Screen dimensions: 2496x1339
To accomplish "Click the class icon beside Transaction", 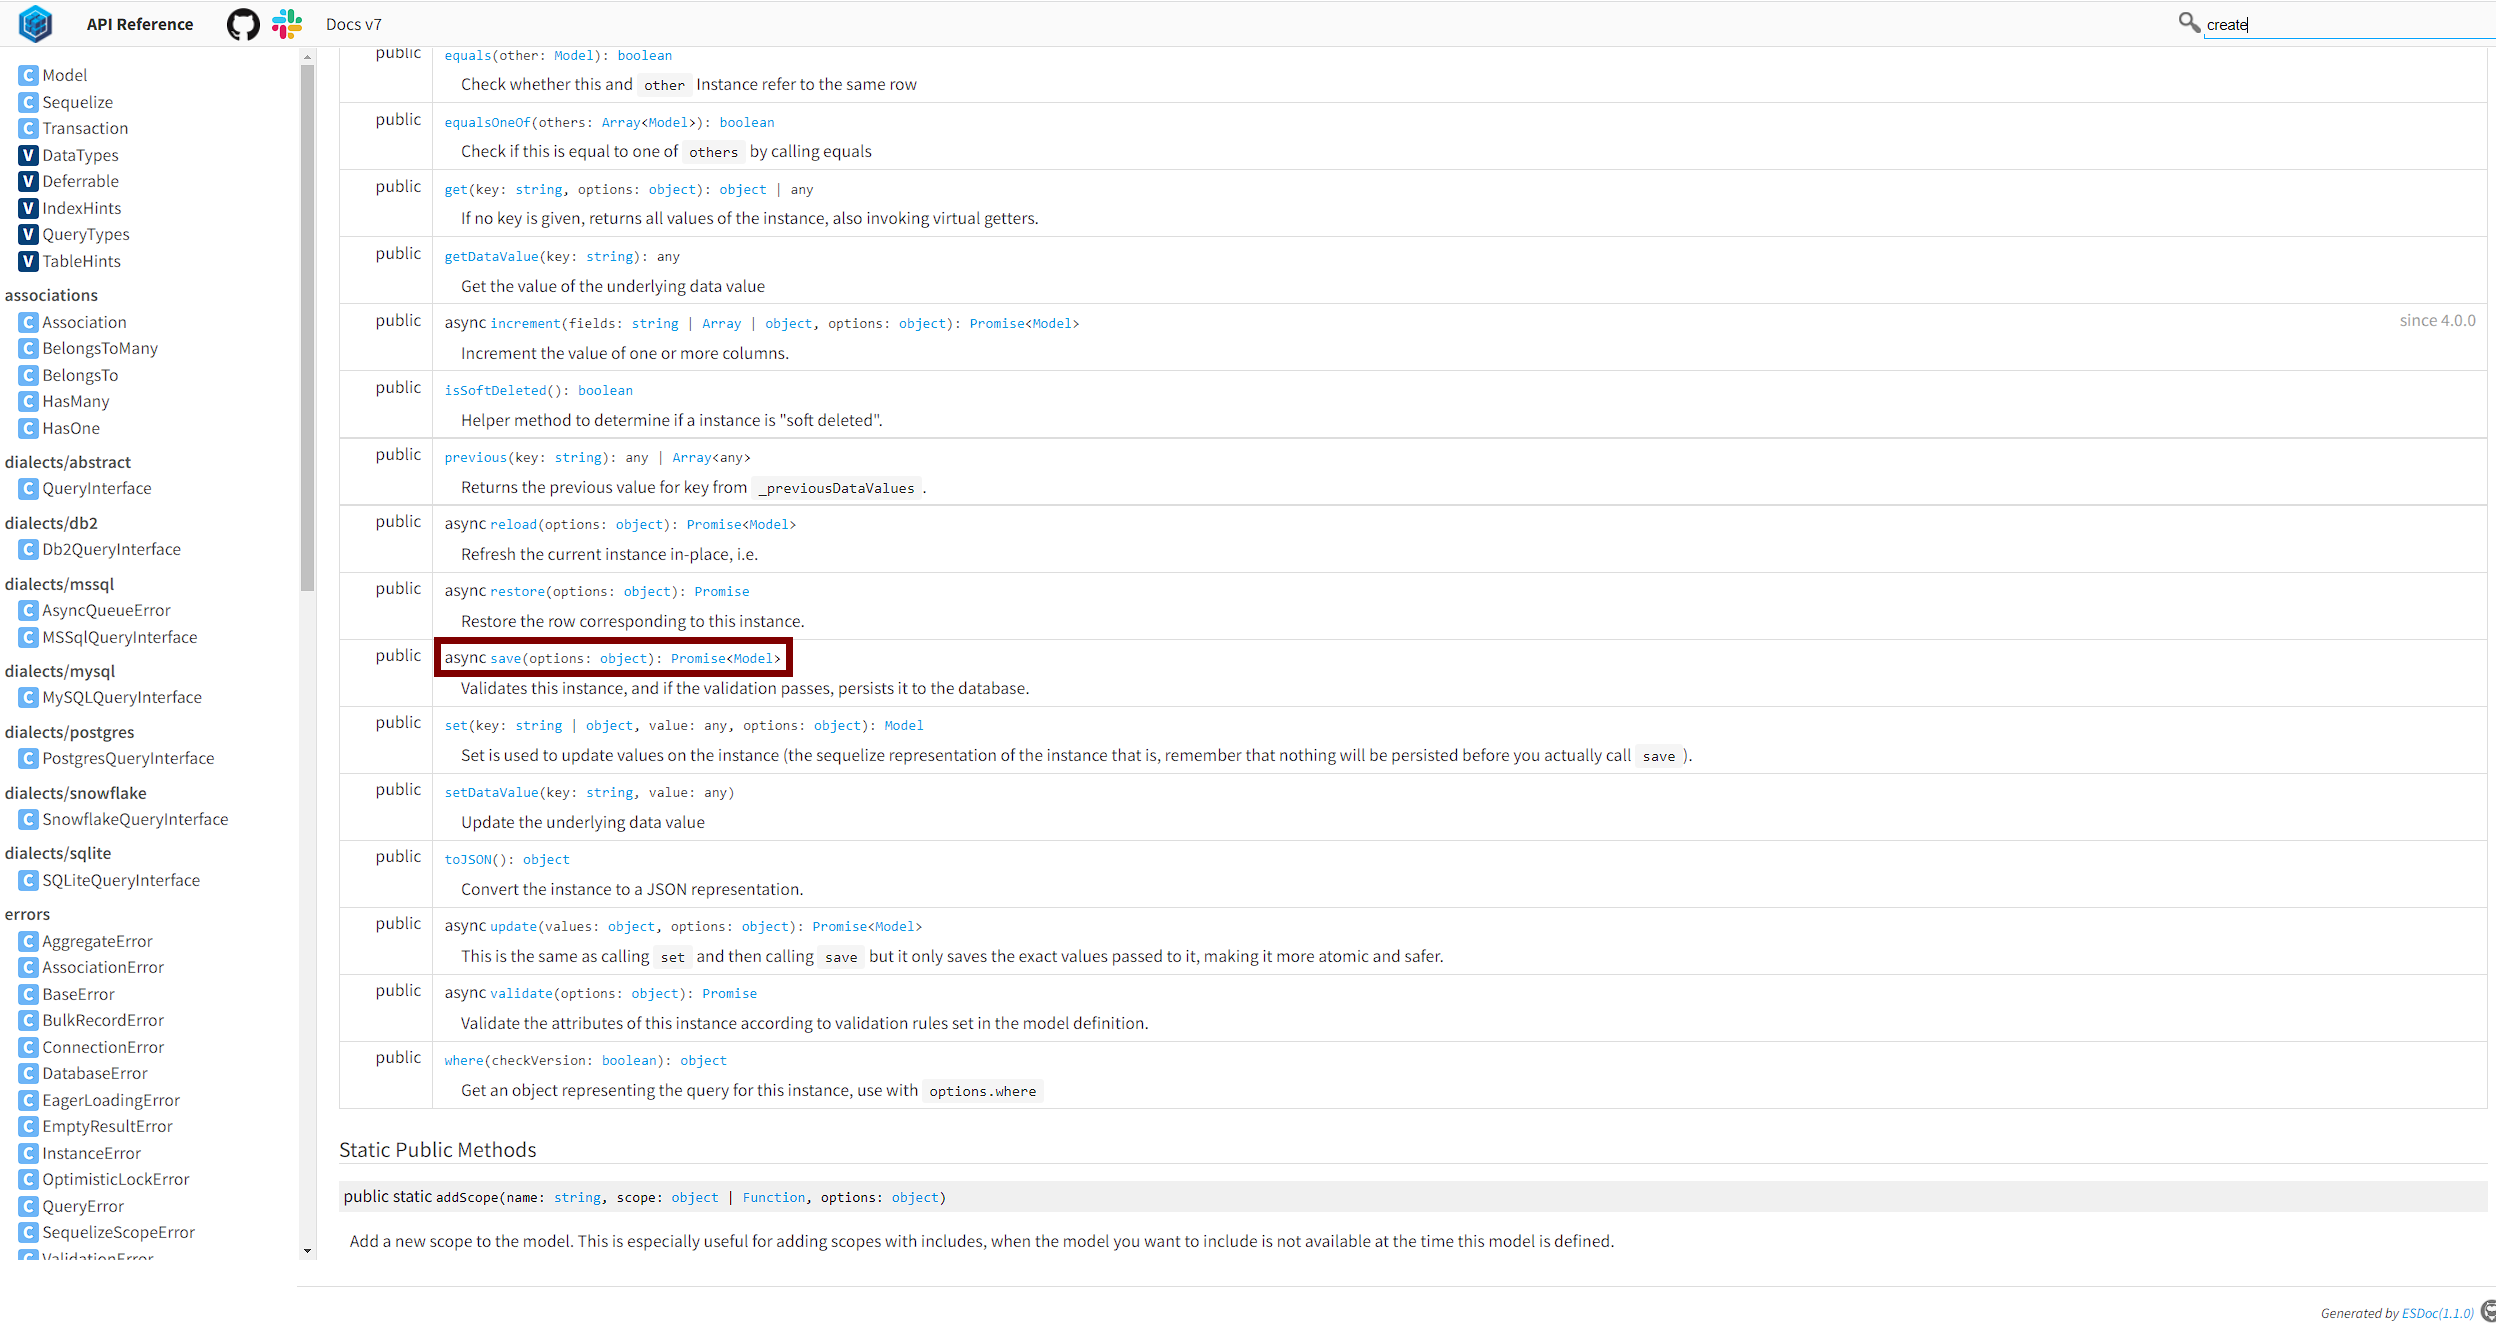I will [x=29, y=128].
